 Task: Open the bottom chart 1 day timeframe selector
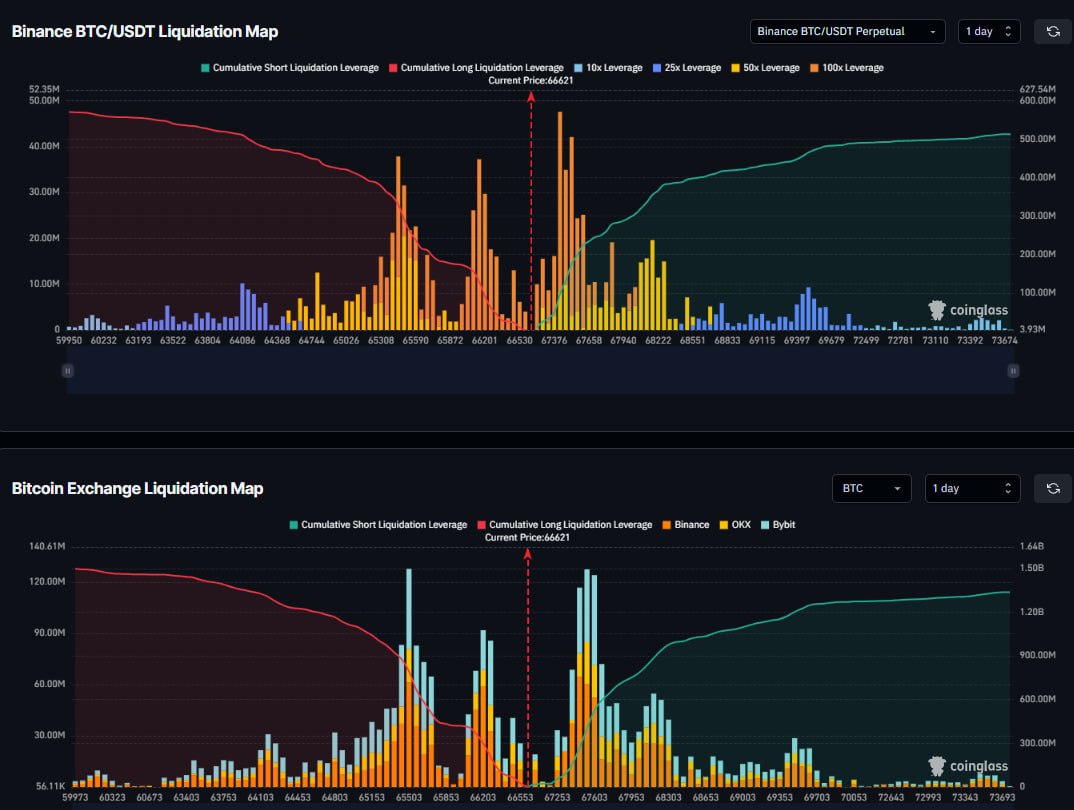(x=971, y=489)
